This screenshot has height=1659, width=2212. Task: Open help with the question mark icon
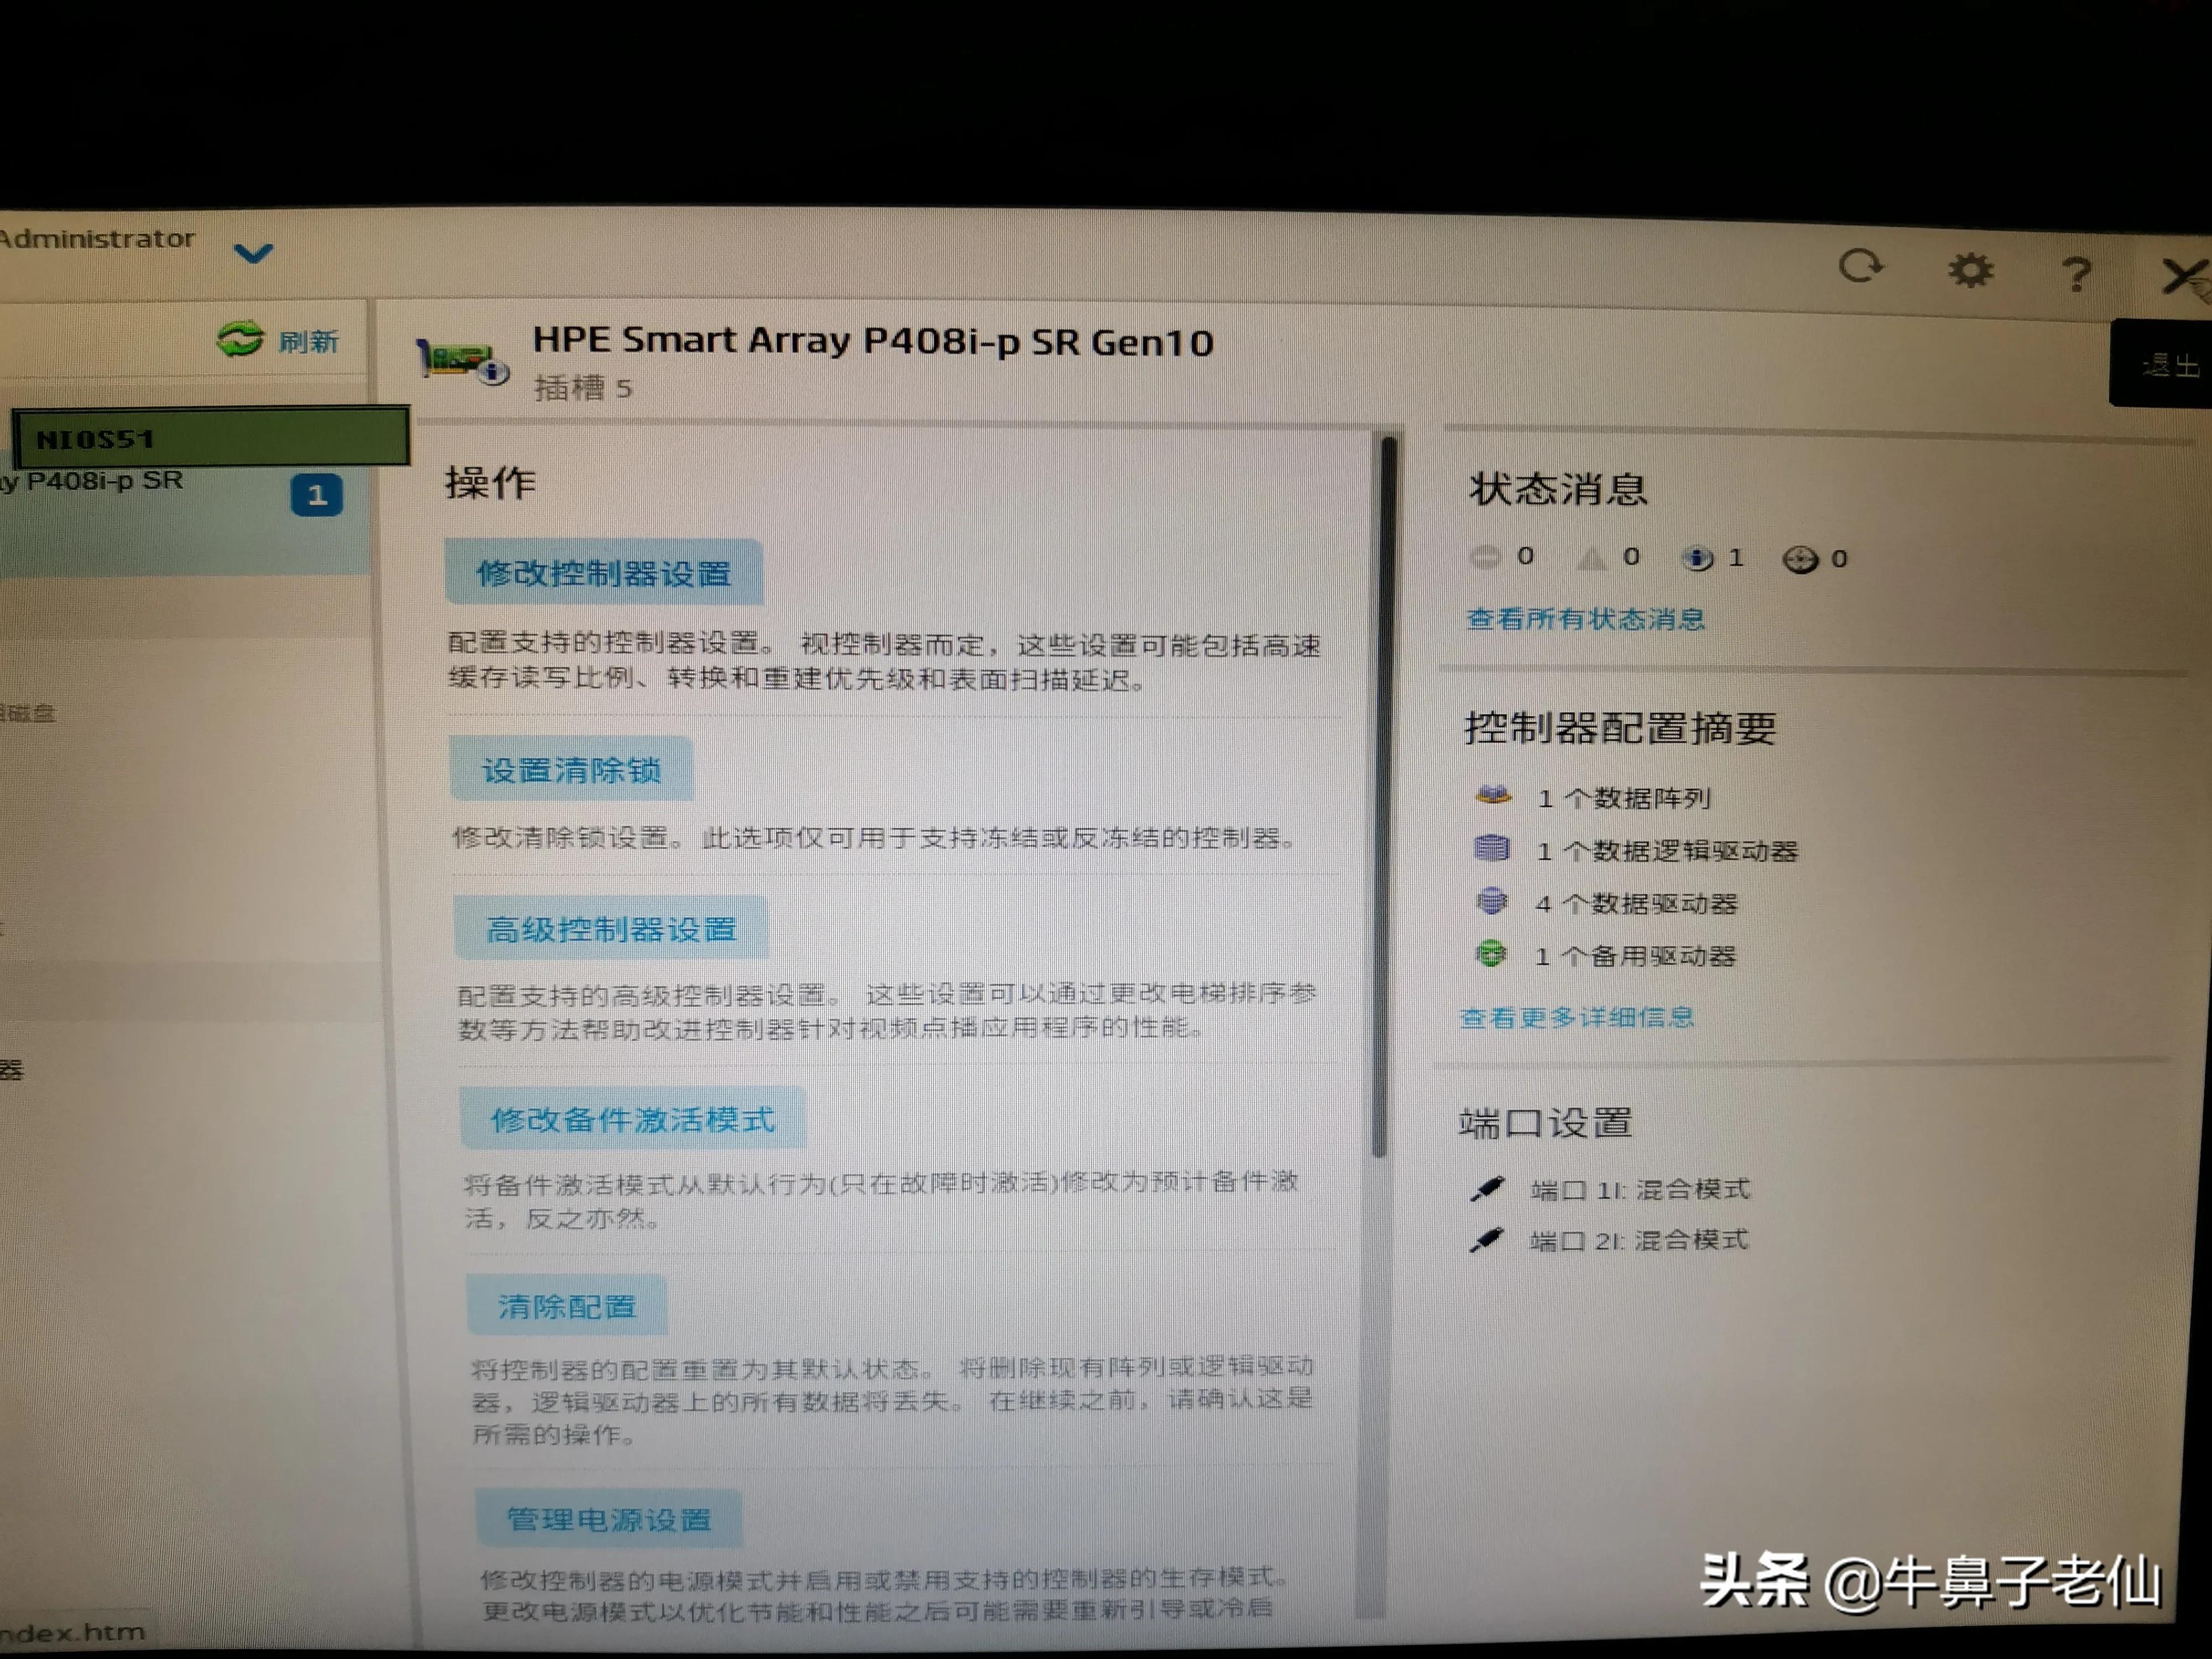[2076, 273]
